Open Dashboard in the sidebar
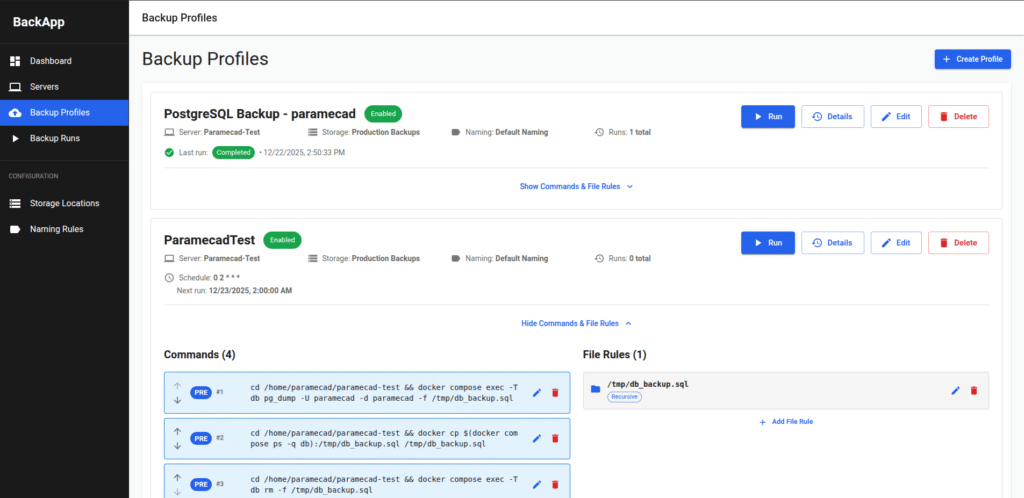 pyautogui.click(x=50, y=61)
